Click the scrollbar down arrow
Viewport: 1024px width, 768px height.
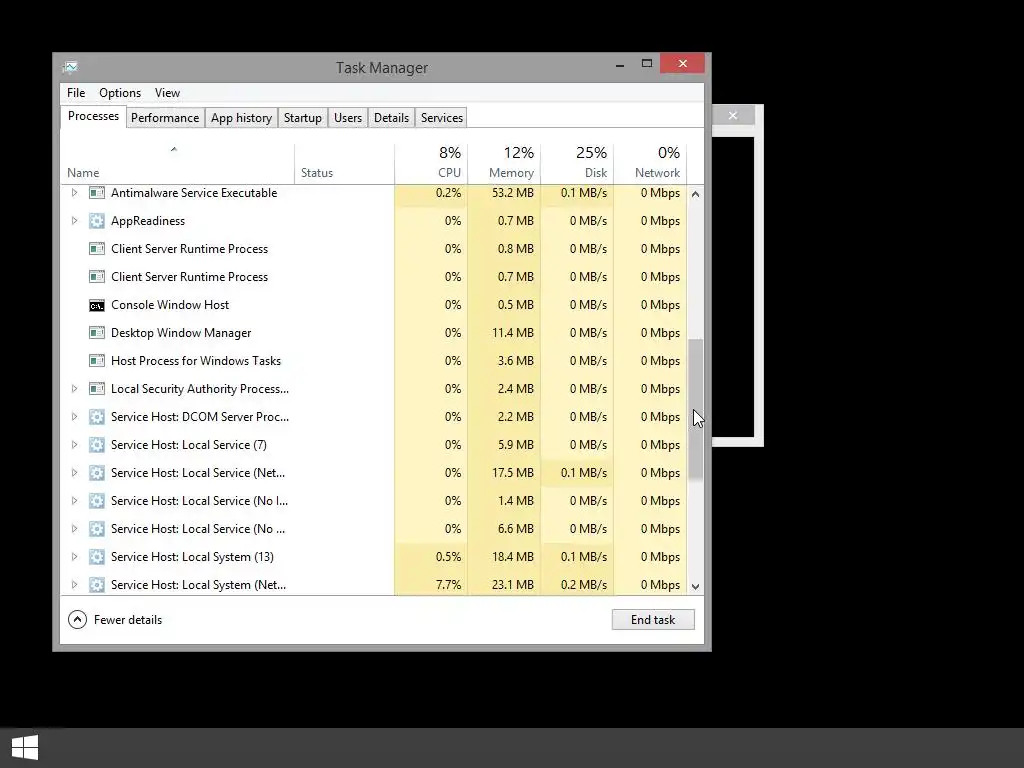tap(696, 586)
